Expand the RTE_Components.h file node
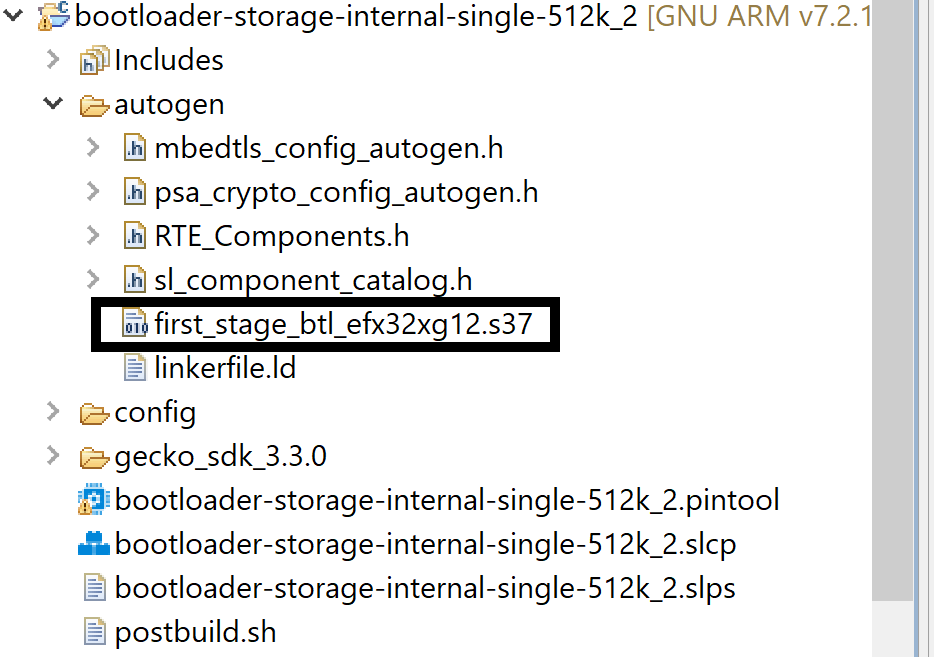The width and height of the screenshot is (934, 657). (94, 236)
